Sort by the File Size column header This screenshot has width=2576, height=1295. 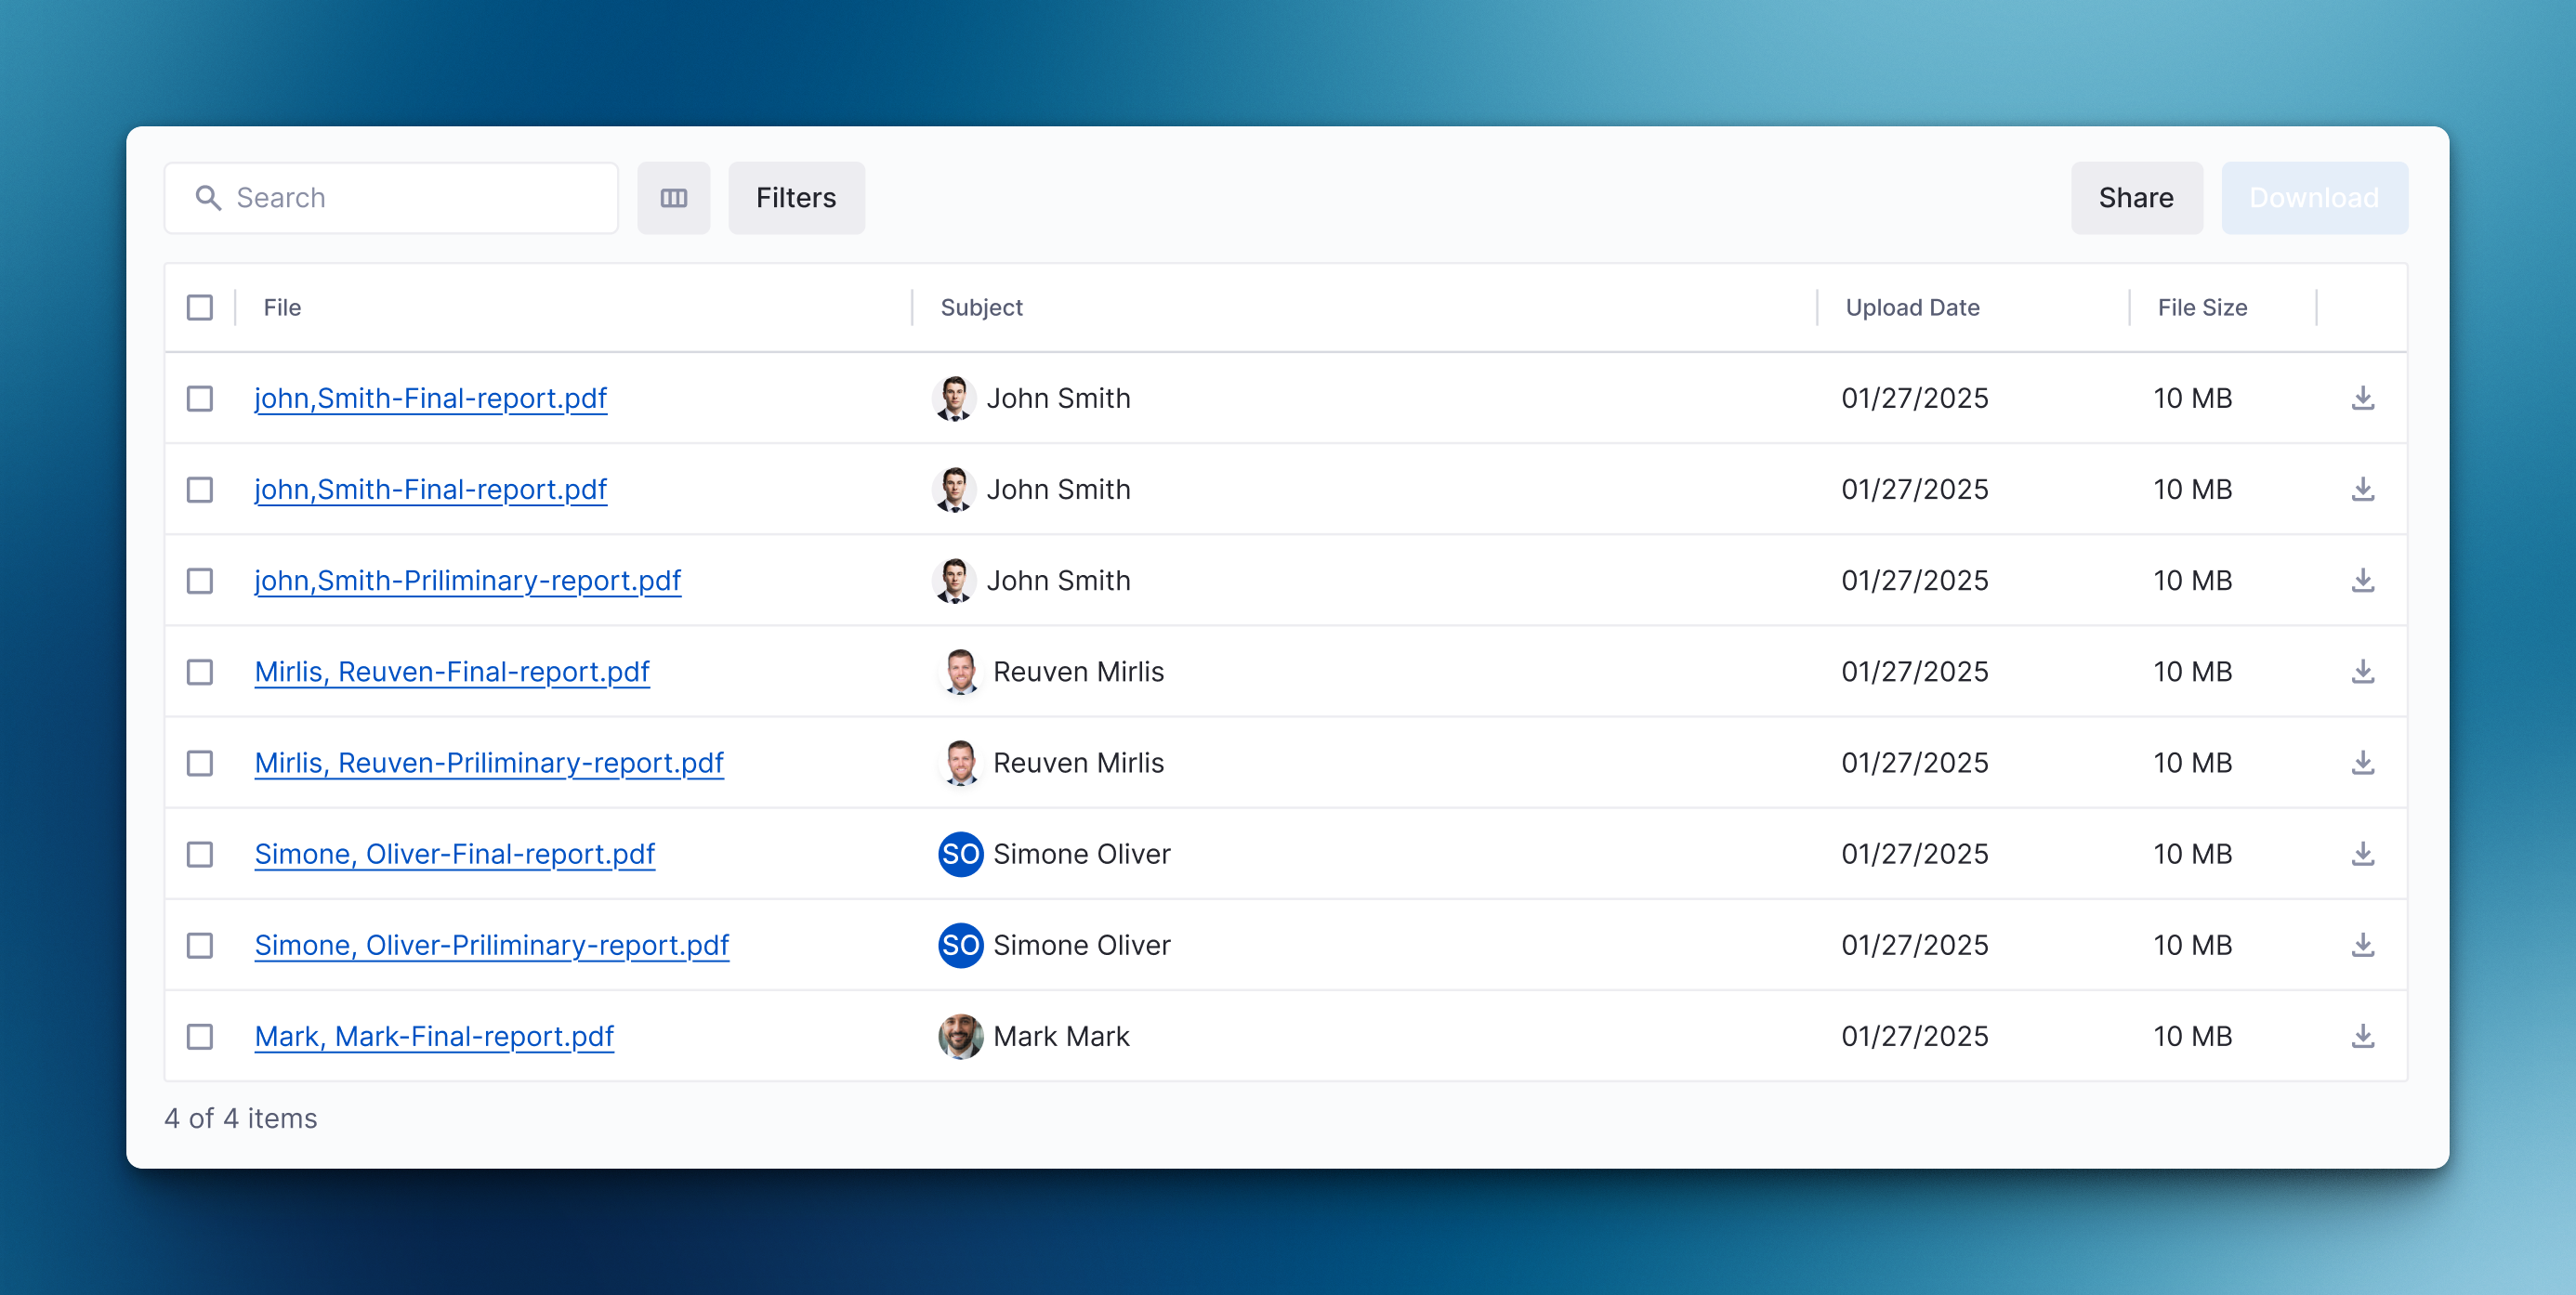(x=2202, y=308)
